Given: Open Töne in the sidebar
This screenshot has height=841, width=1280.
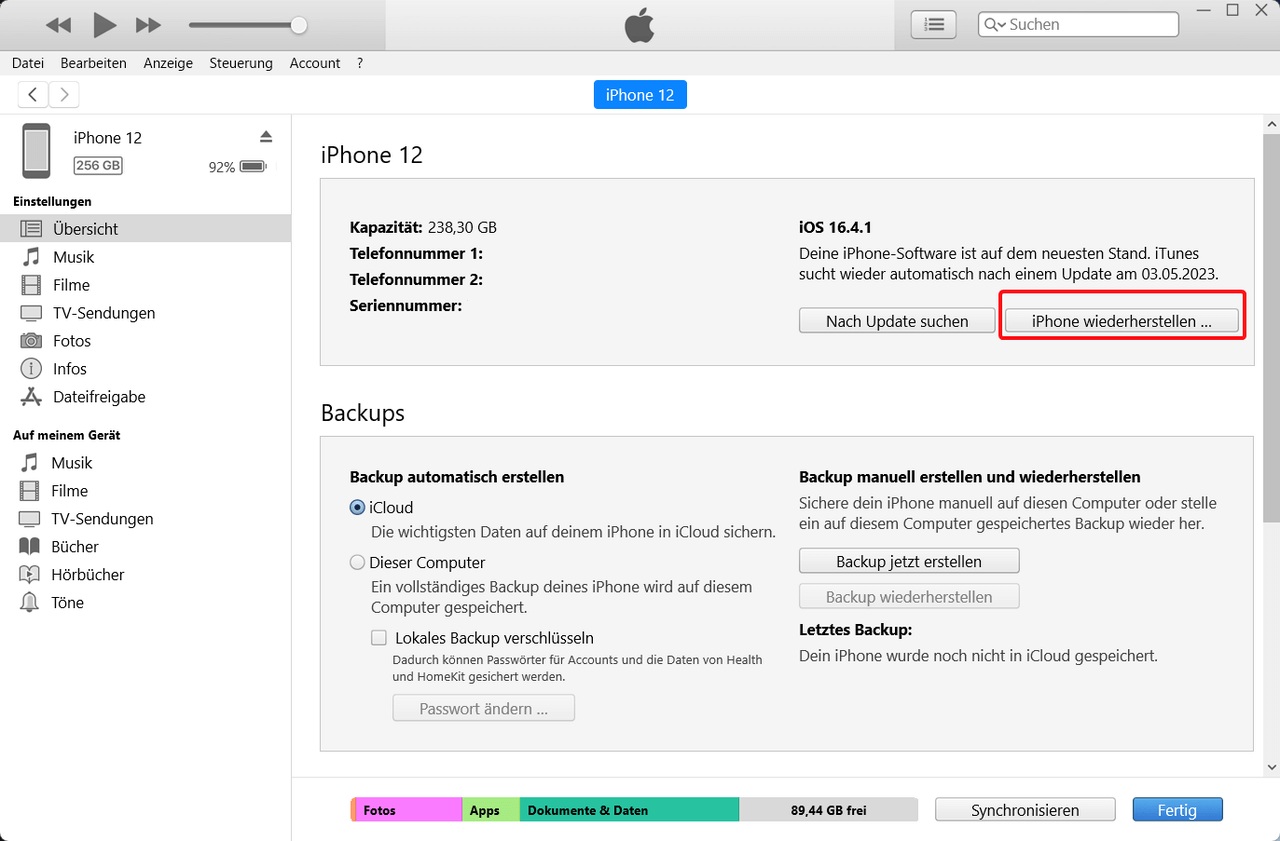Looking at the screenshot, I should tap(67, 603).
